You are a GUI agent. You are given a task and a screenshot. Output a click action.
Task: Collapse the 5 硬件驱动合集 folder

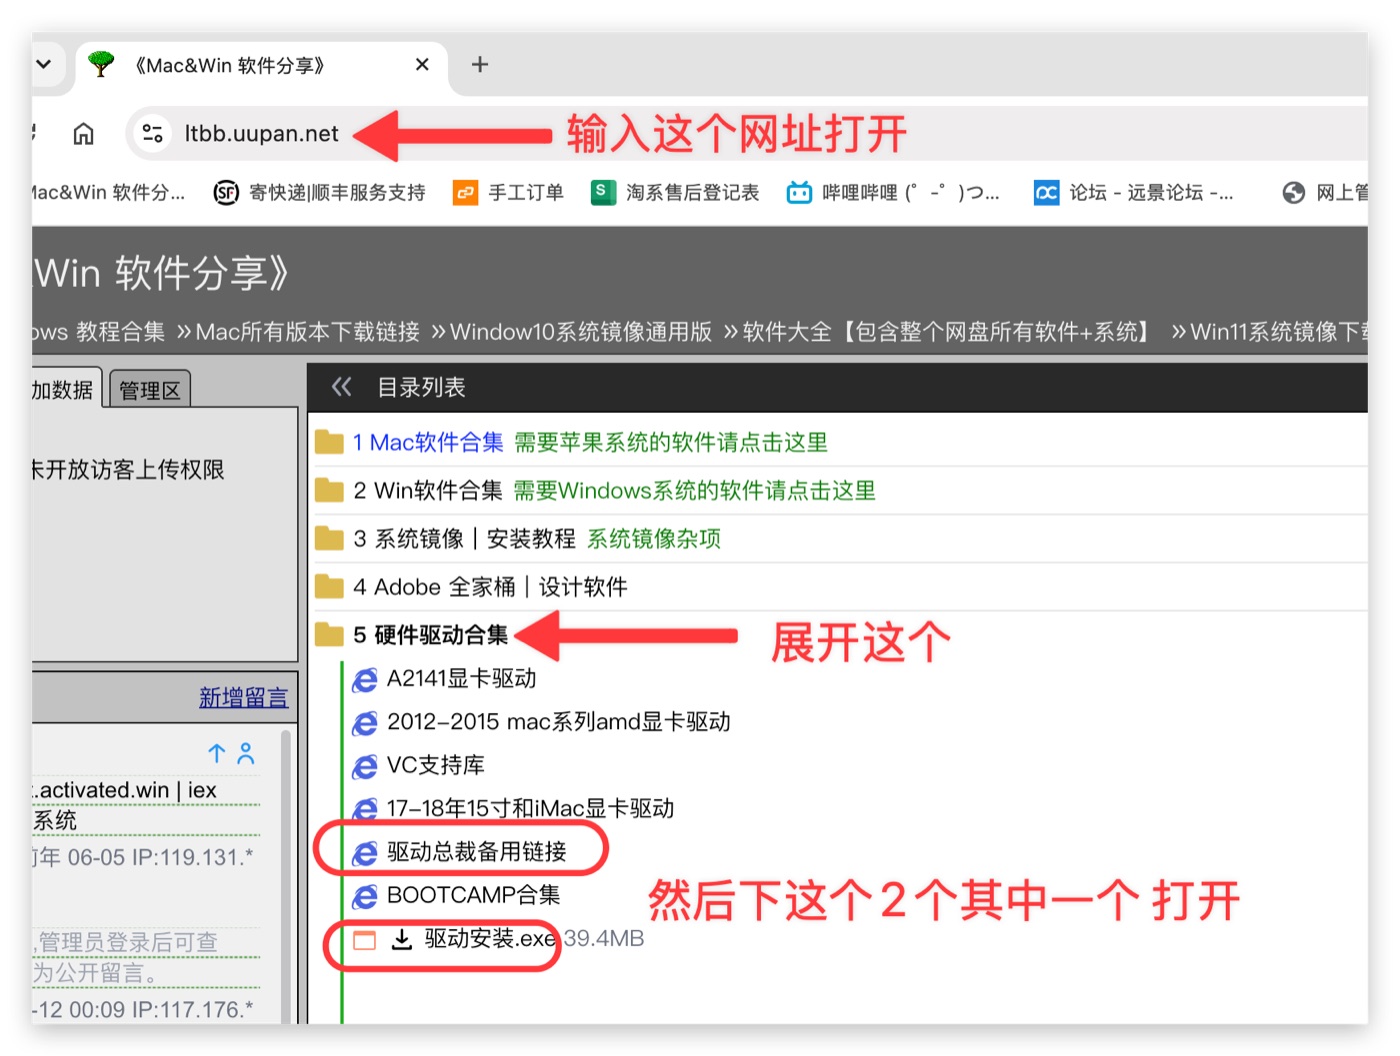(430, 635)
